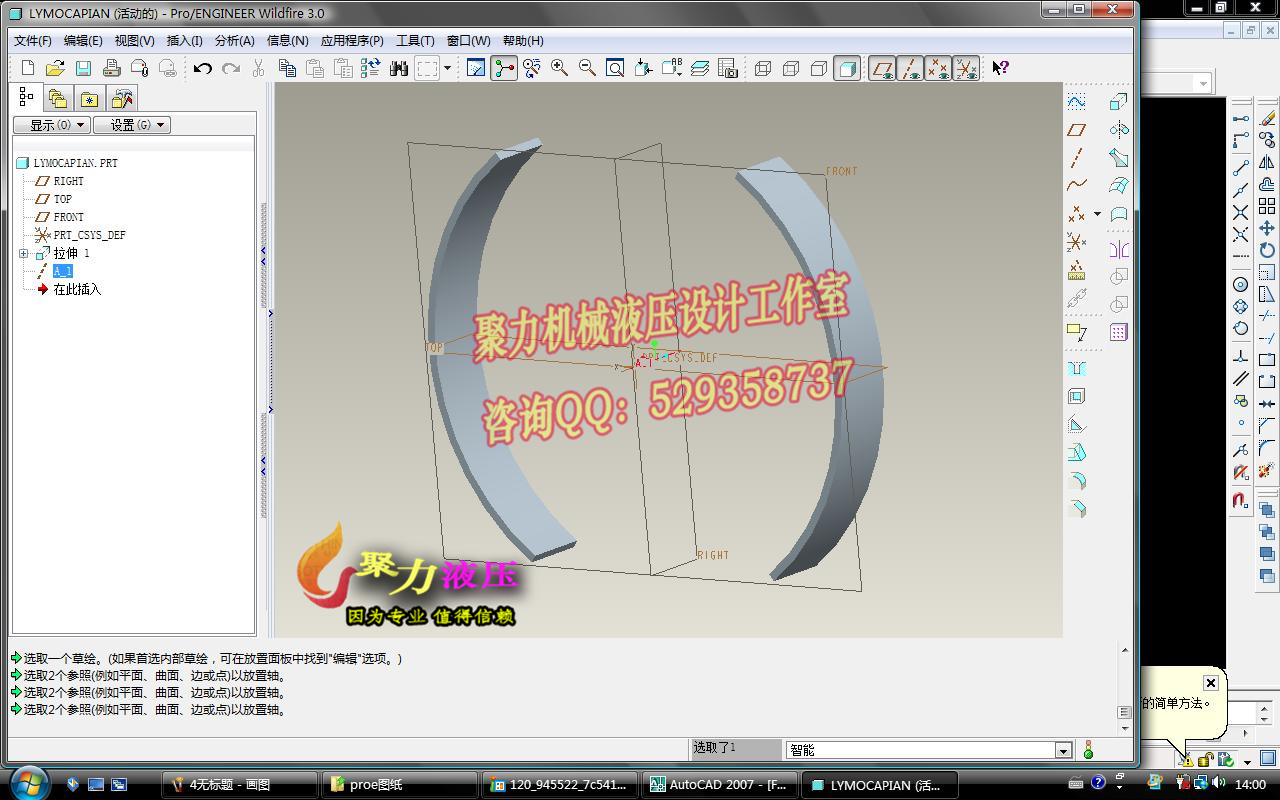Toggle coordinate system display
This screenshot has height=800, width=1280.
pos(966,67)
